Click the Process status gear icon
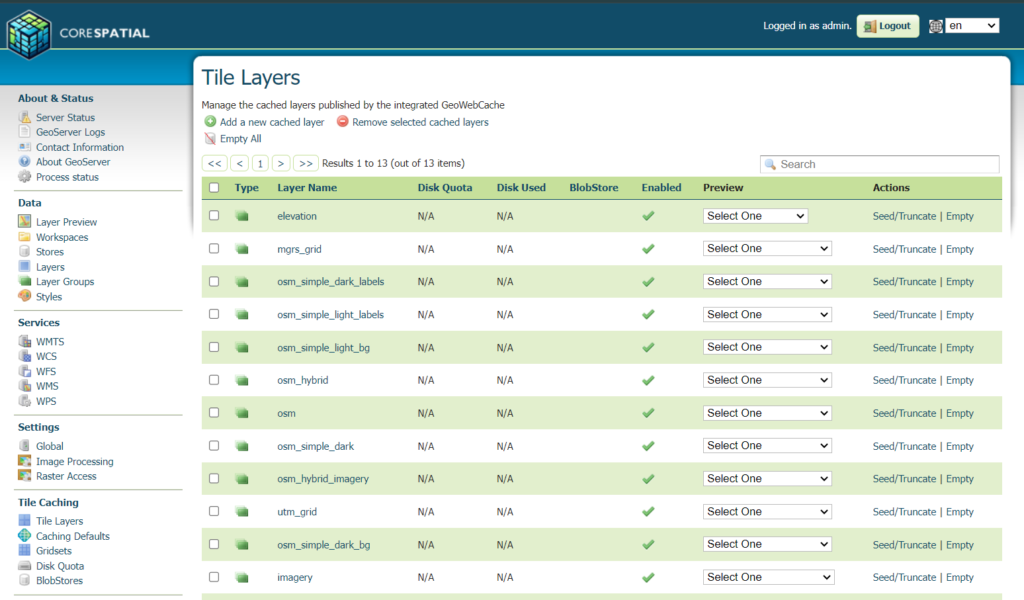 point(25,177)
